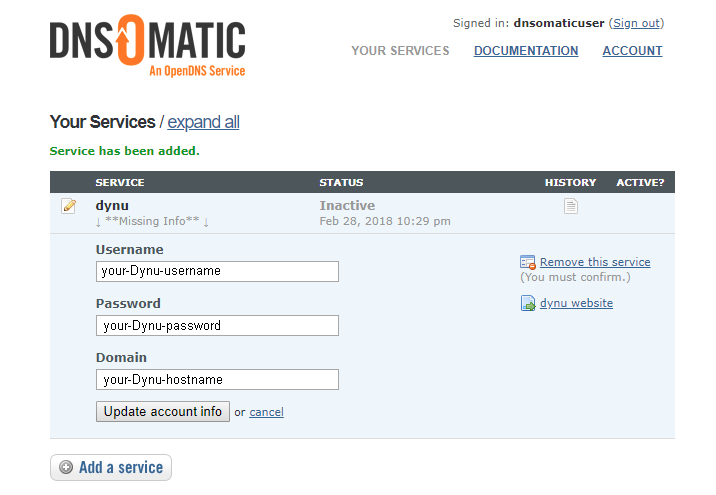Click the dnsomaticuser username text
This screenshot has height=495, width=716.
point(559,23)
